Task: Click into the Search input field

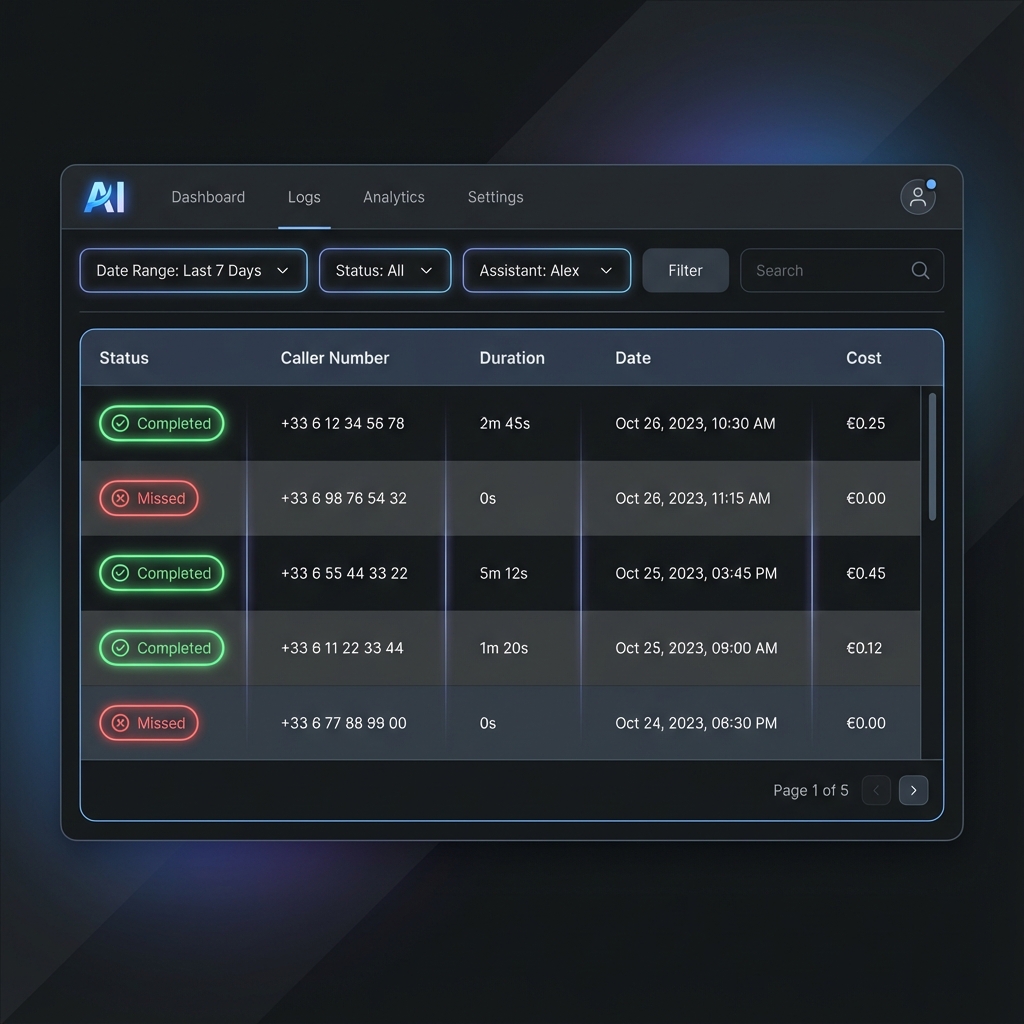Action: [x=825, y=271]
